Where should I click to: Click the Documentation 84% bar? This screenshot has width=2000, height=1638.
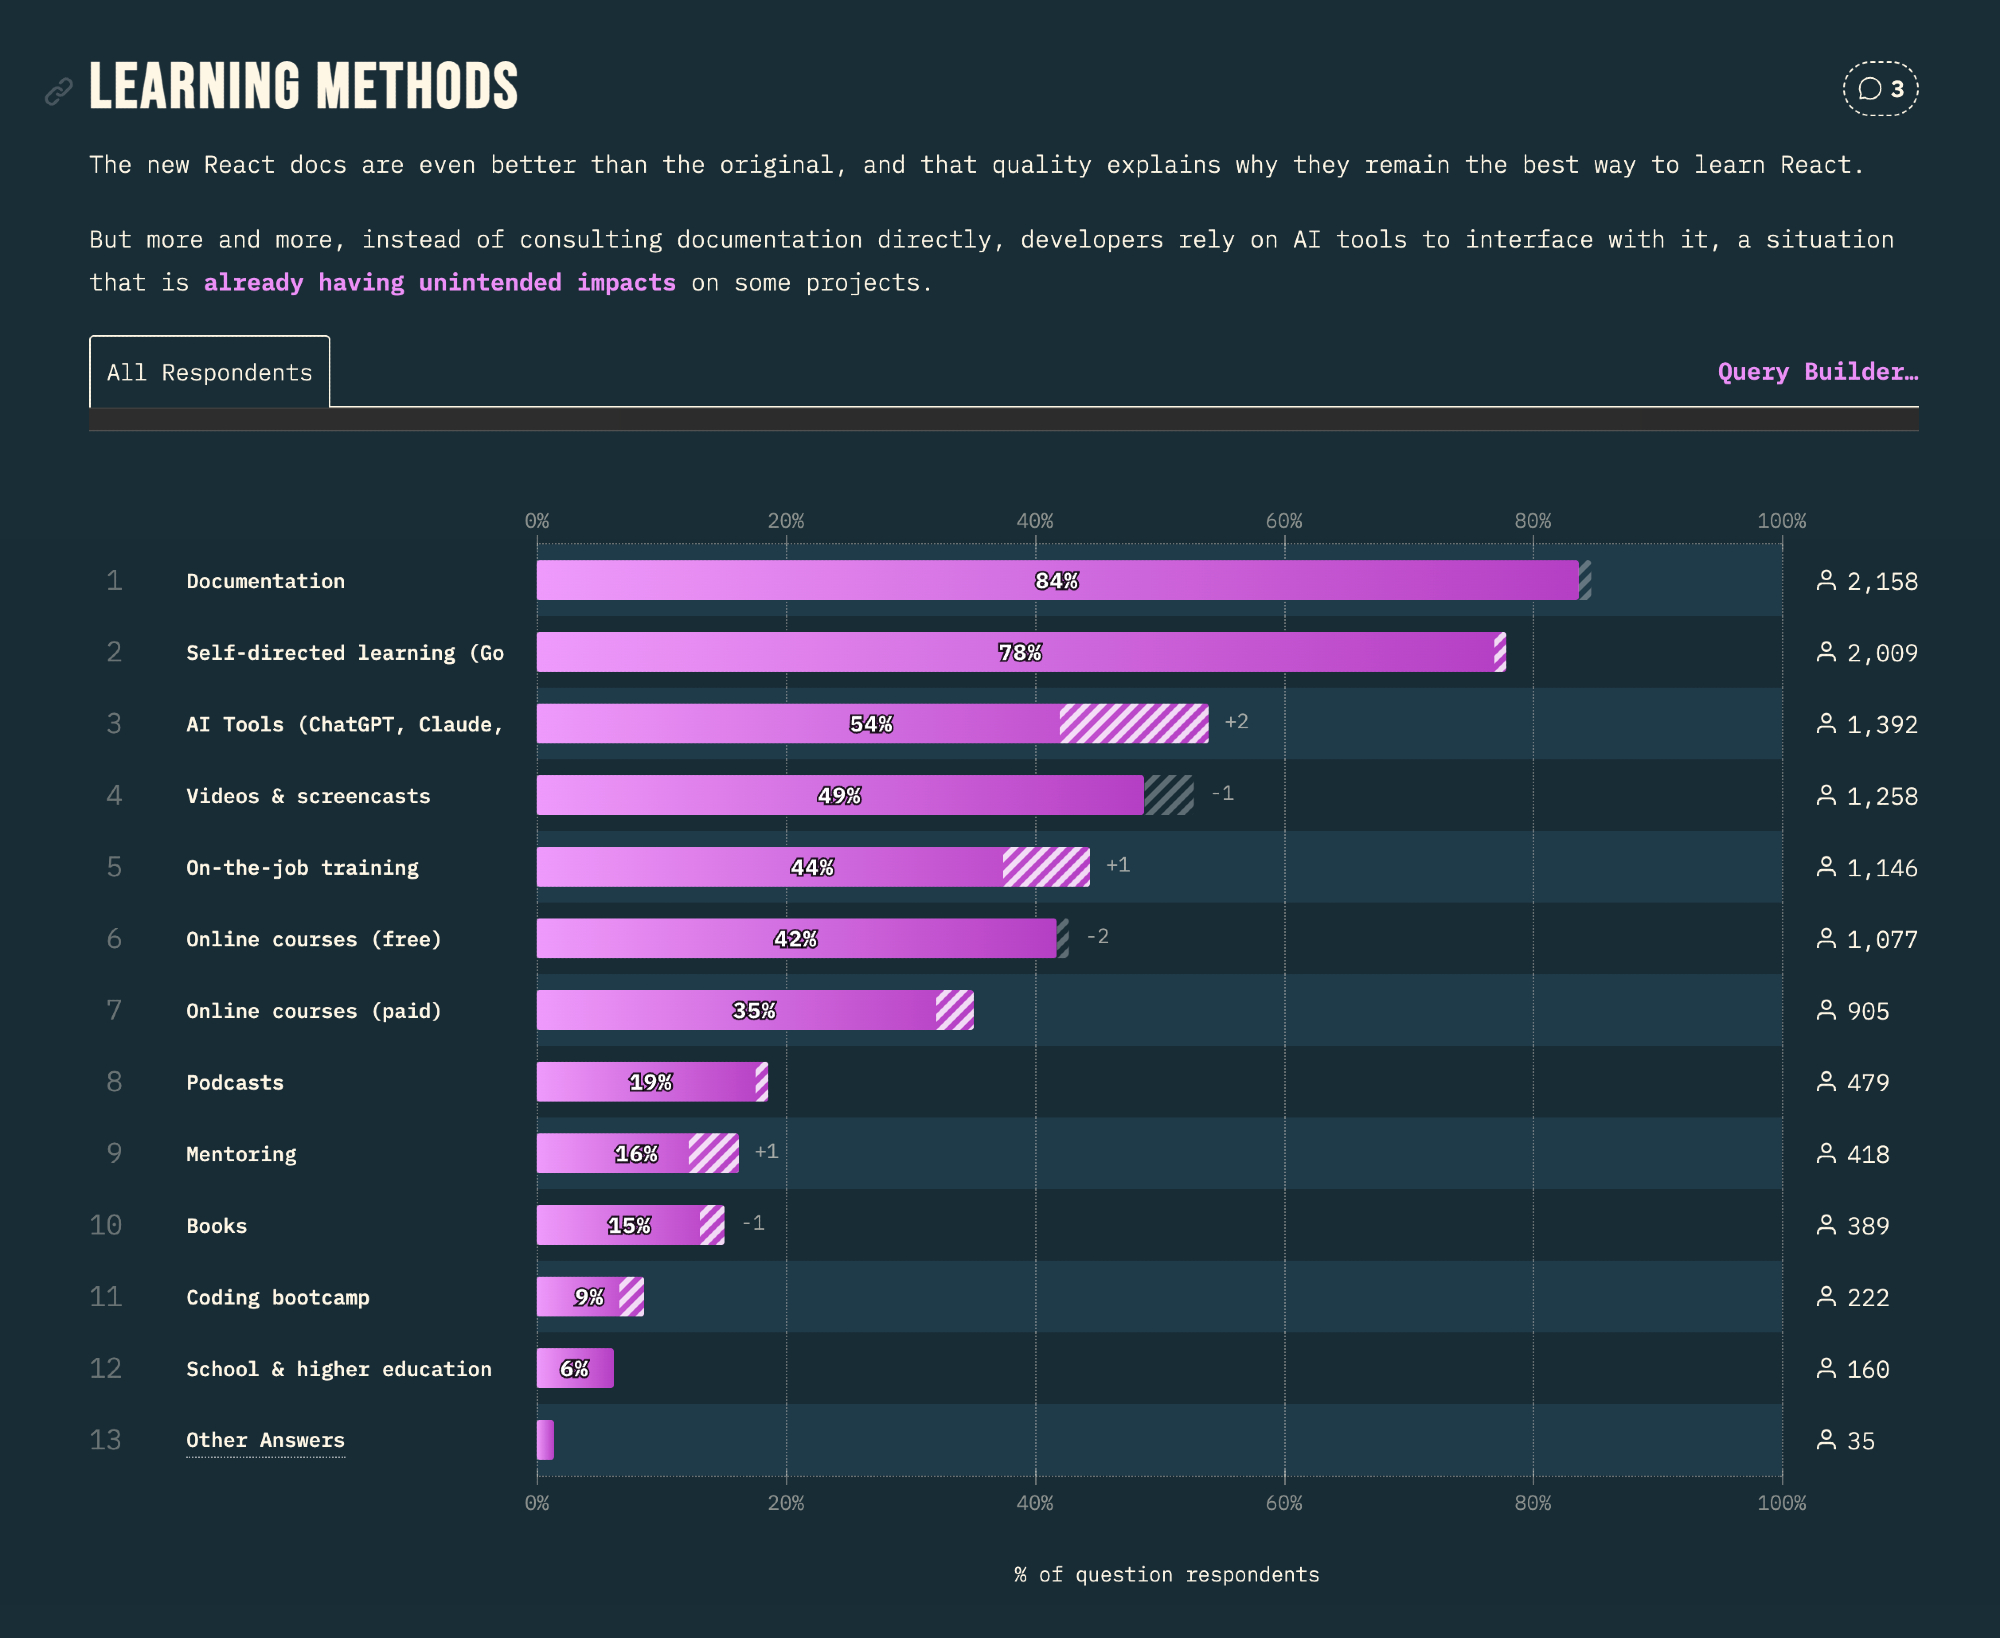click(x=1056, y=581)
